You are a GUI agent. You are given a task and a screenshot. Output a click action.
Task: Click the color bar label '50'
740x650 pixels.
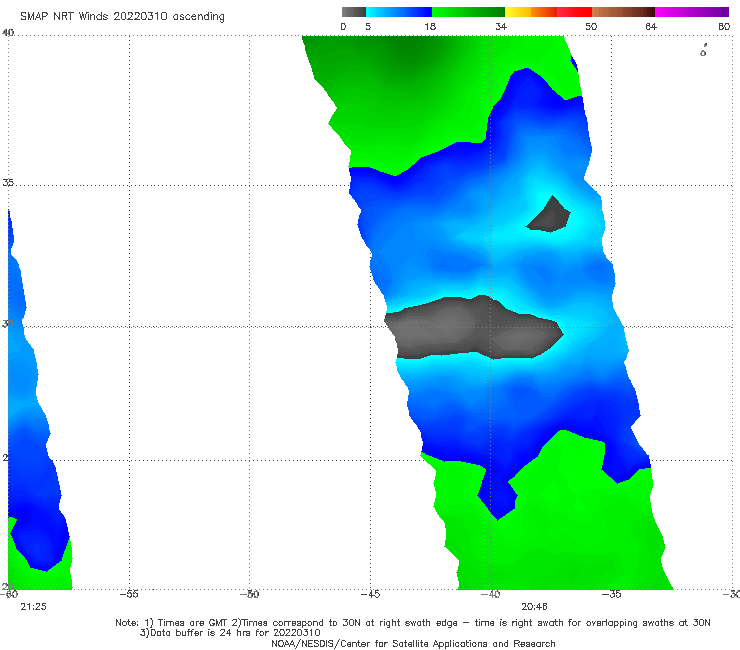coord(591,26)
